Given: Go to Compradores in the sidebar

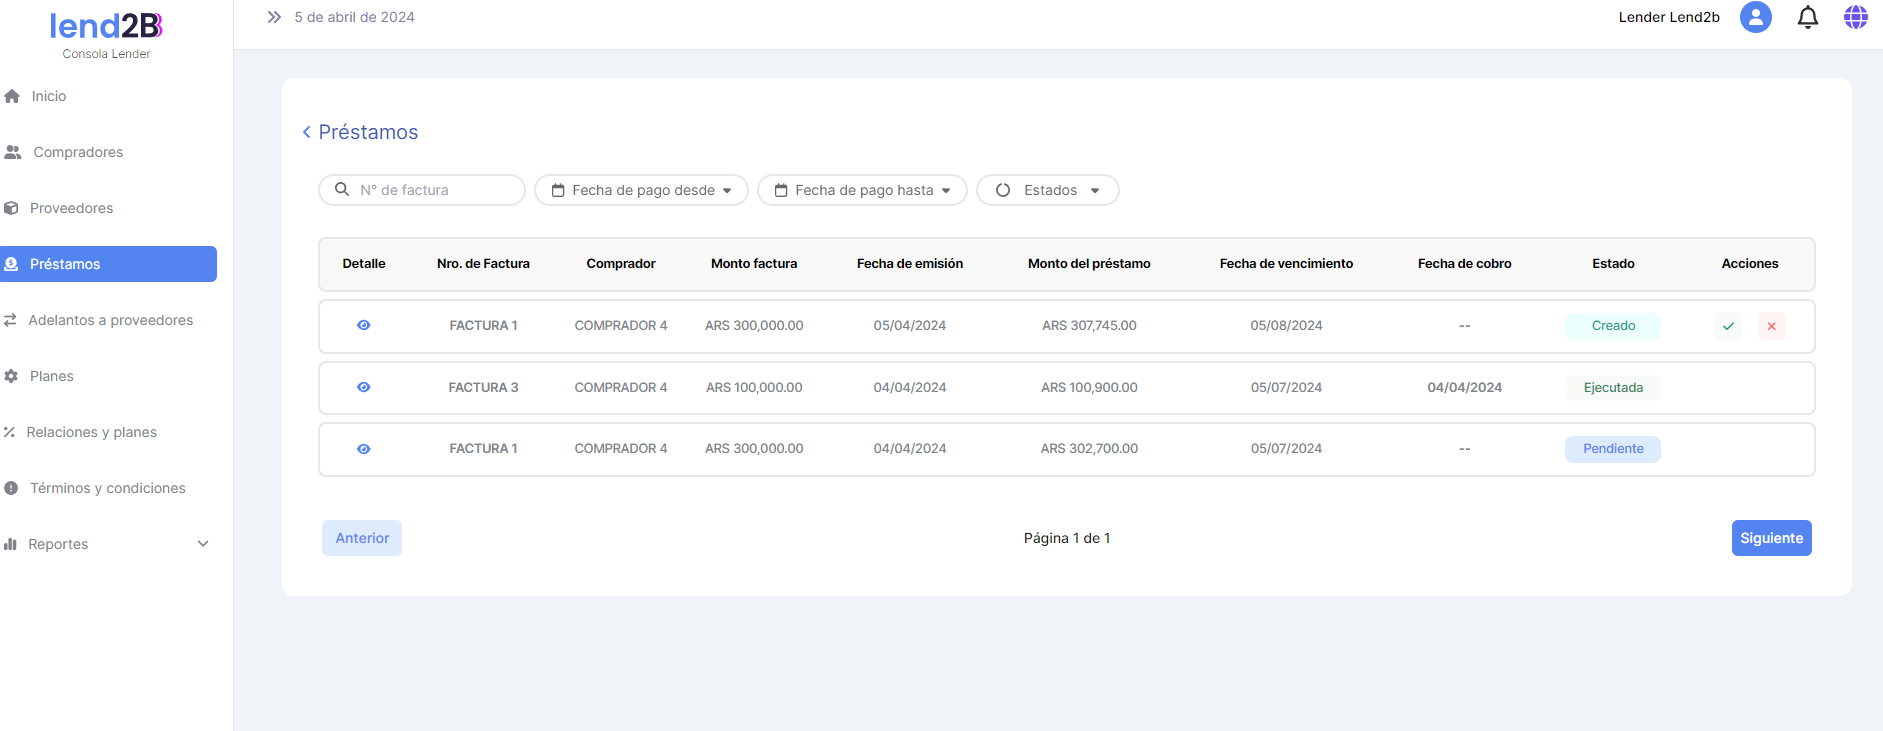Looking at the screenshot, I should coord(78,152).
